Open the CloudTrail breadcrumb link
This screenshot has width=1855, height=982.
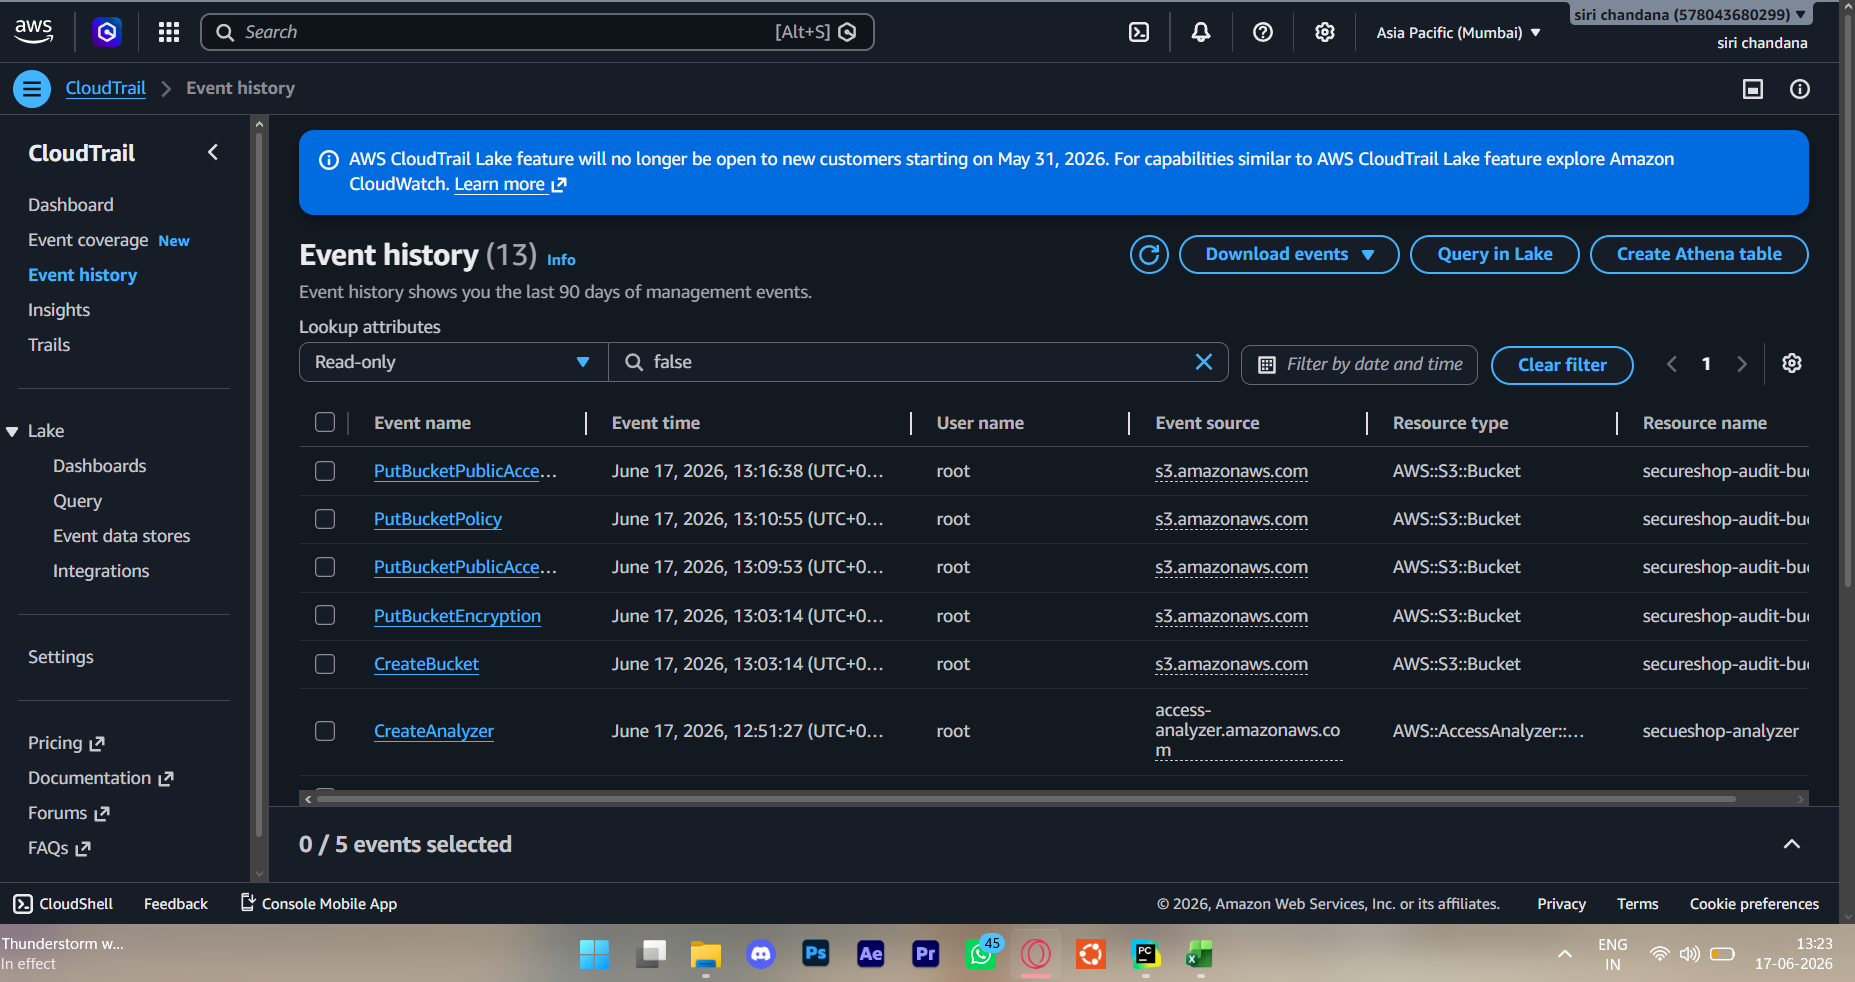(106, 88)
